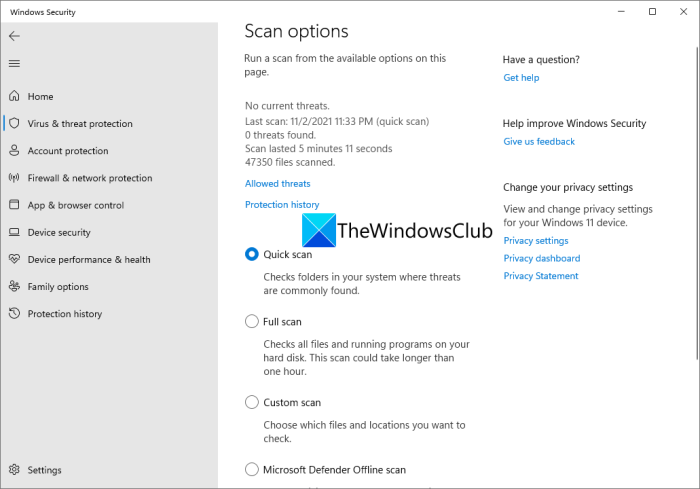Click the 'No current threats.' text
The width and height of the screenshot is (700, 489).
tap(288, 106)
